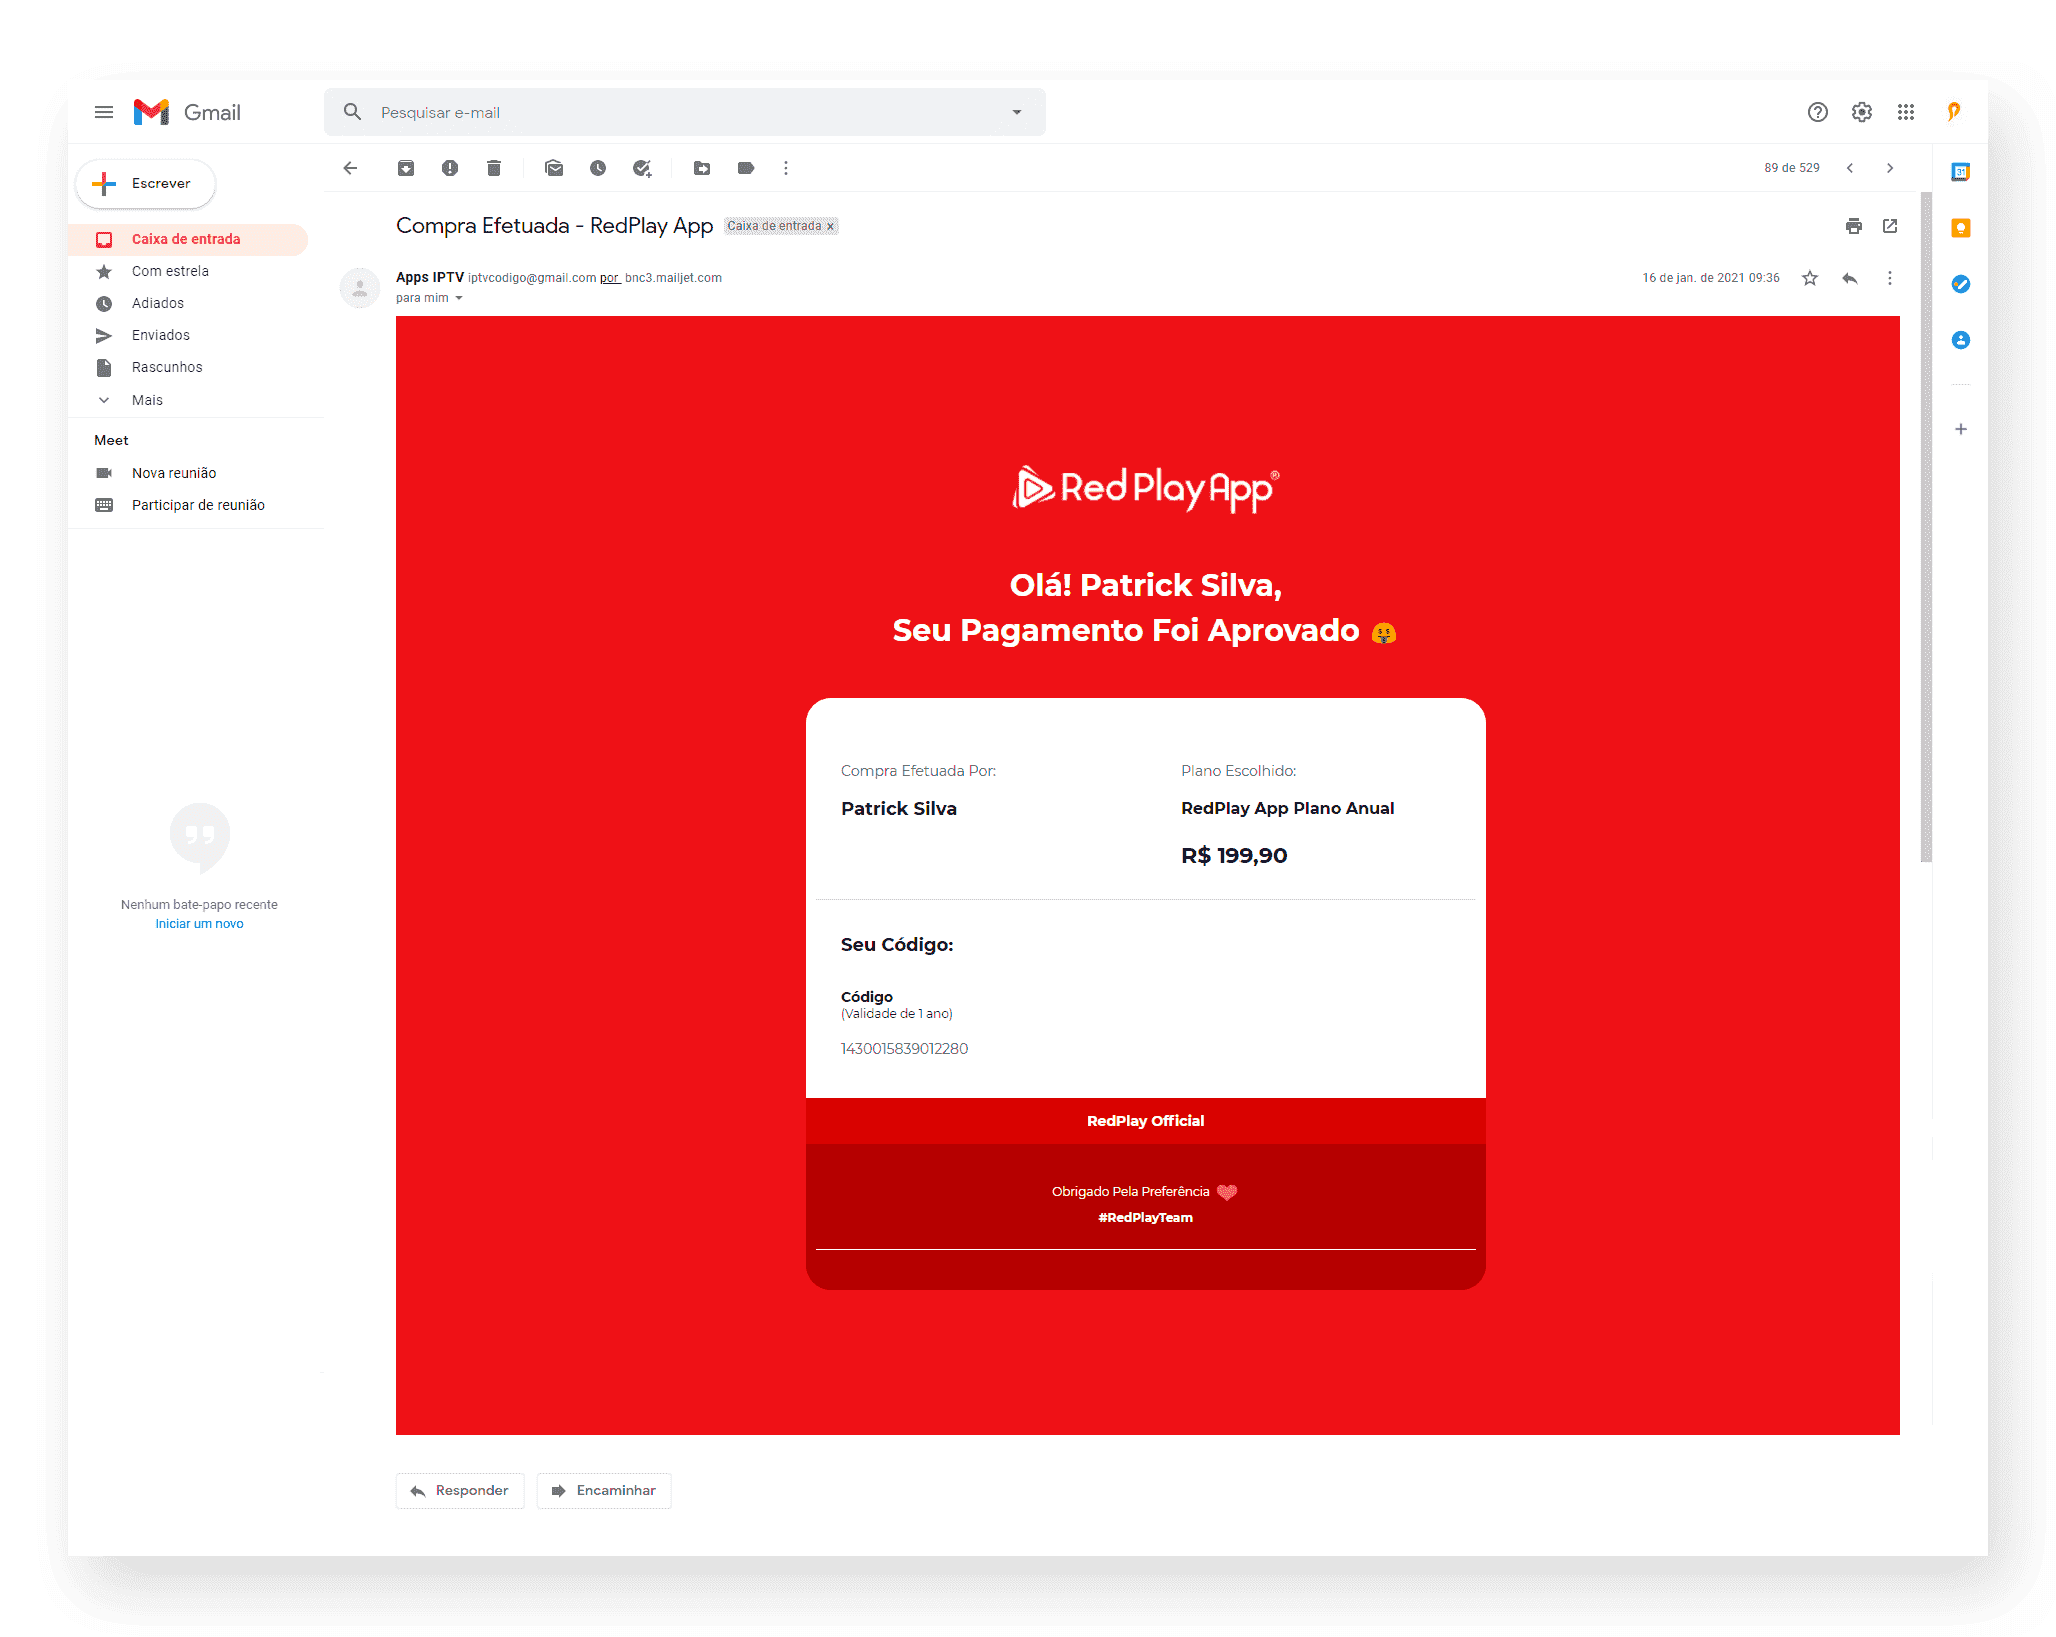Show search options dropdown arrow
The image size is (2056, 1637).
1017,112
